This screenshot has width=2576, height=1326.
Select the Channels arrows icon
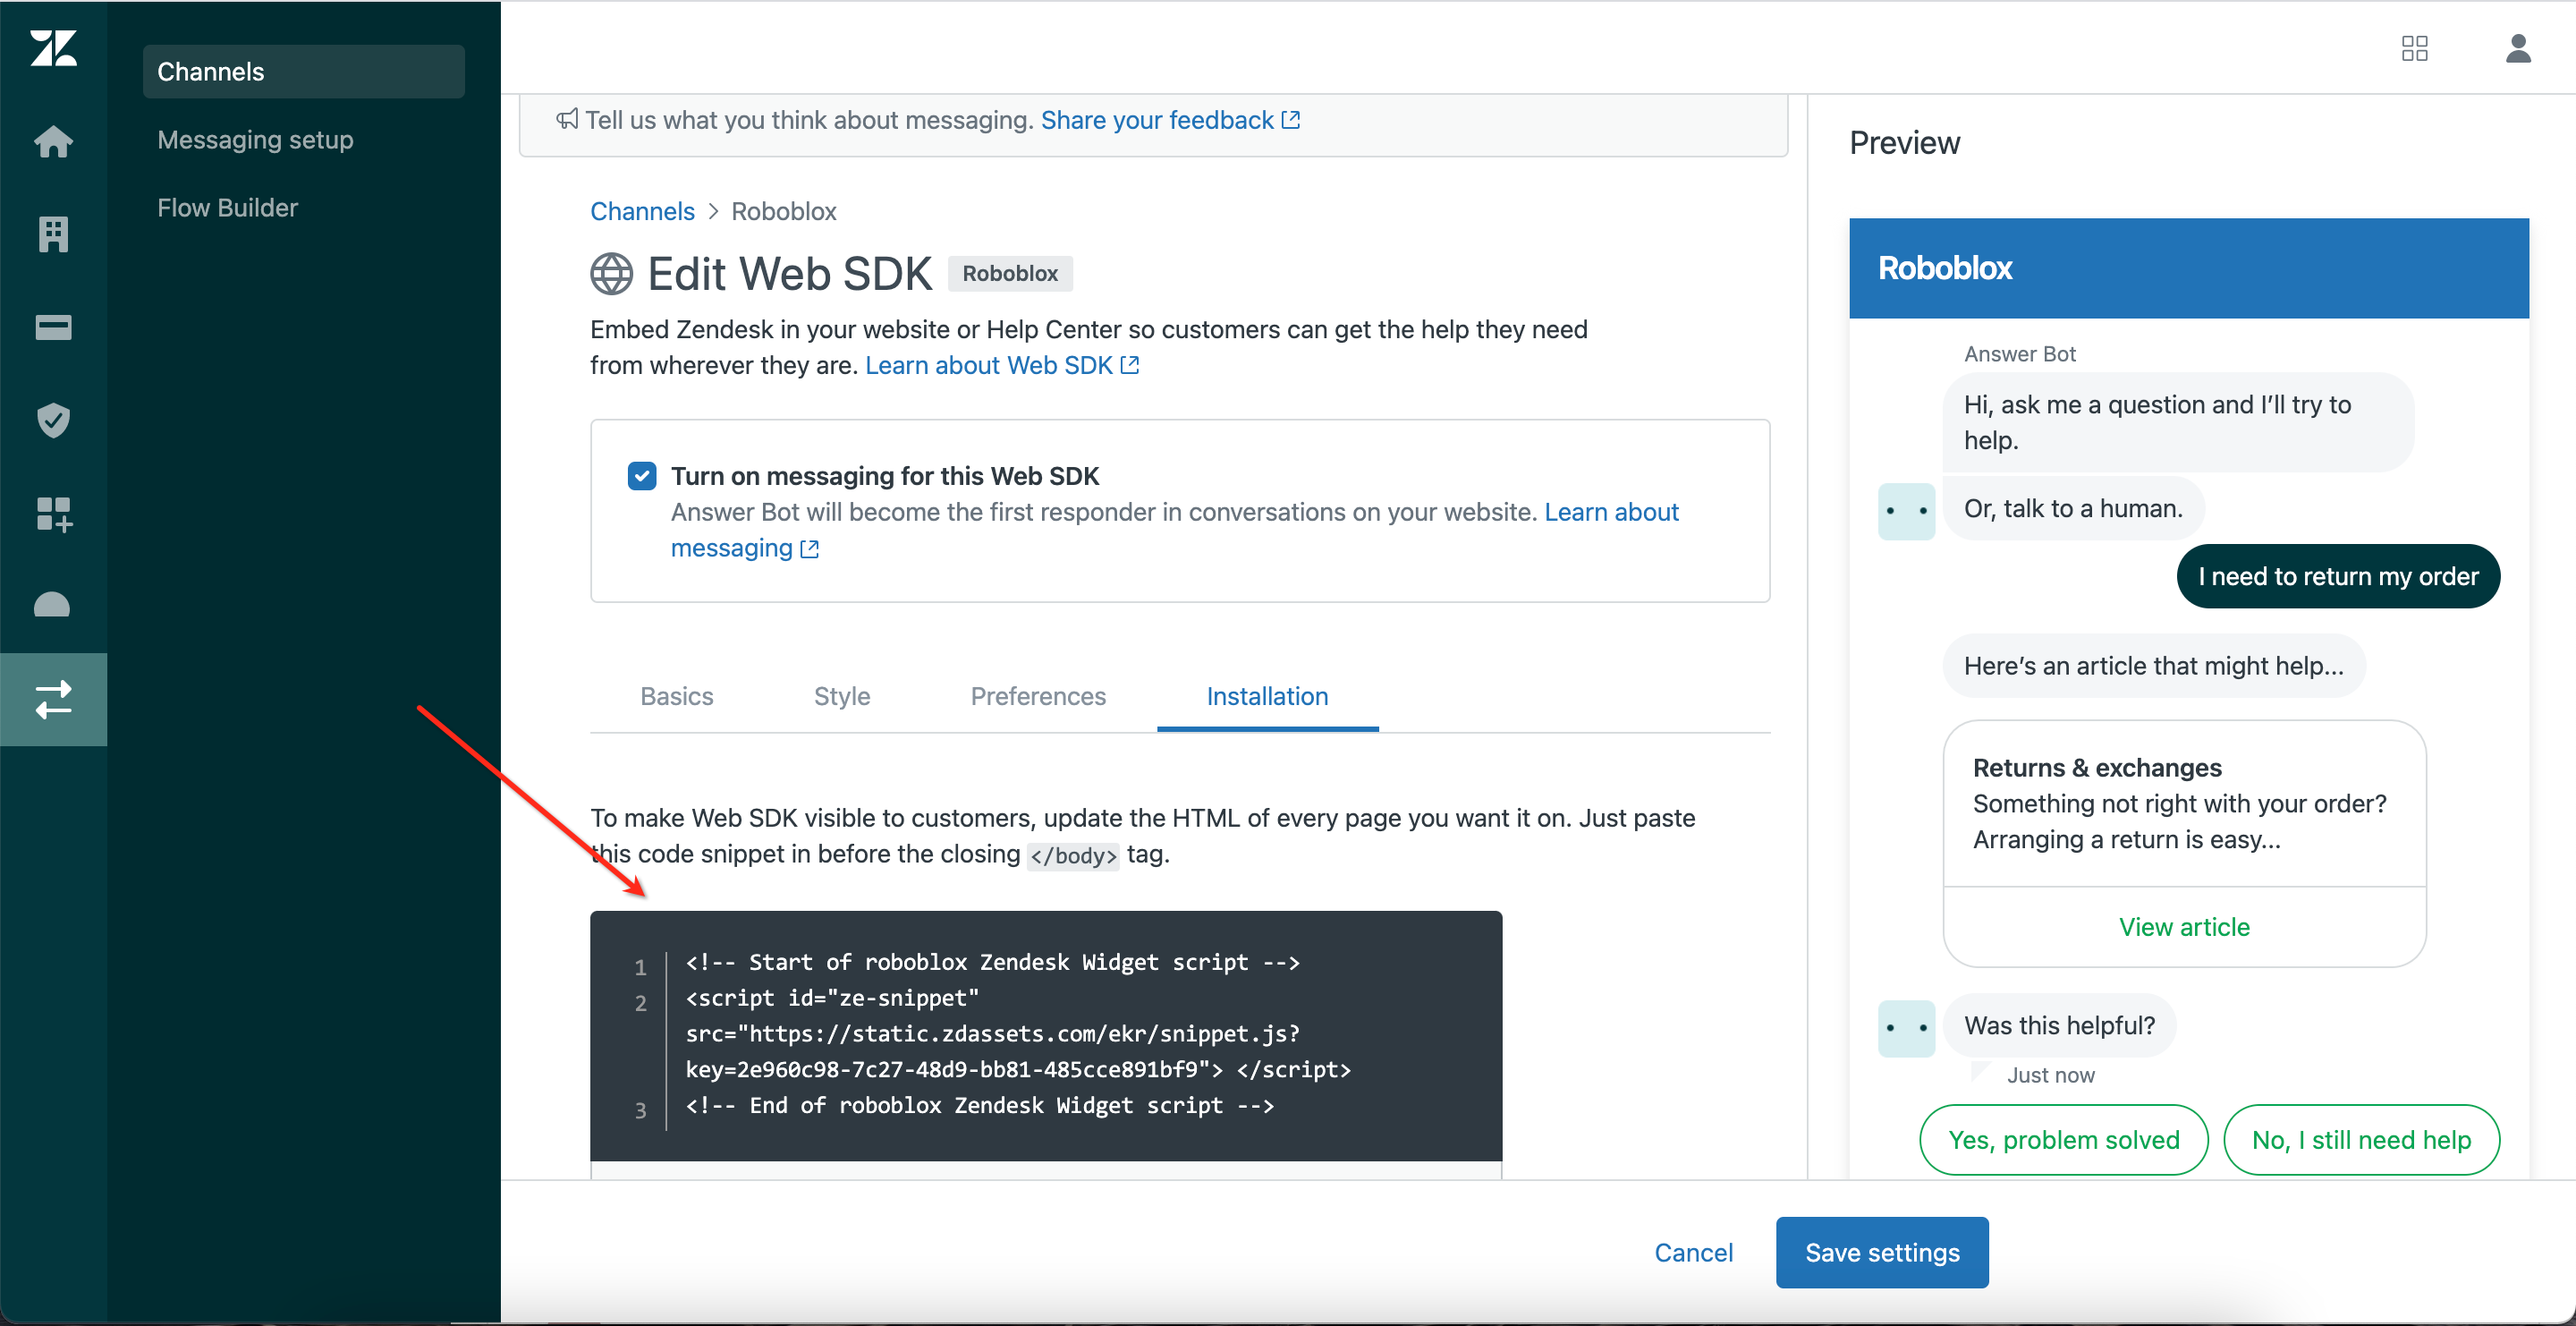pos(53,699)
